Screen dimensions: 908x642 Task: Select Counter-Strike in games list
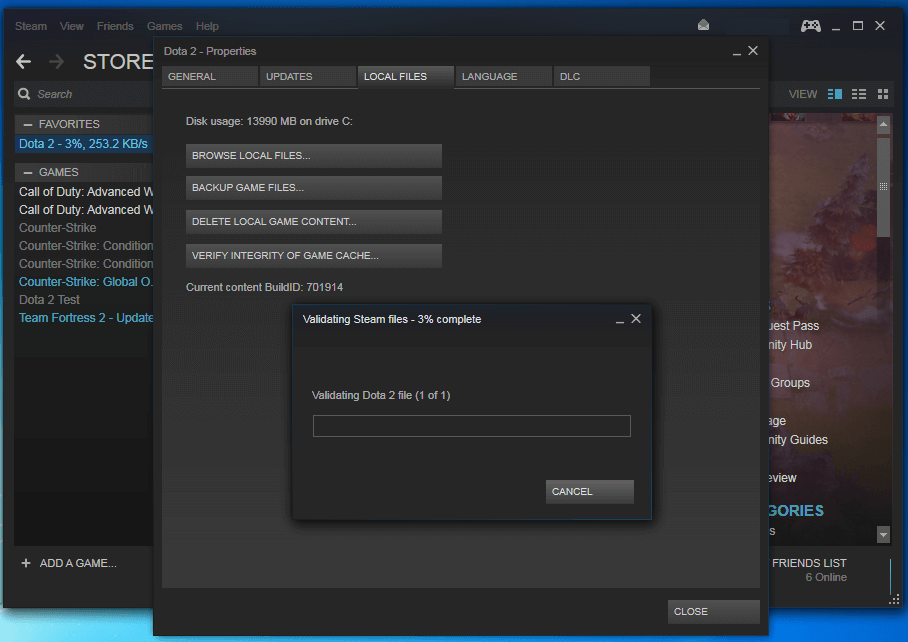click(57, 228)
